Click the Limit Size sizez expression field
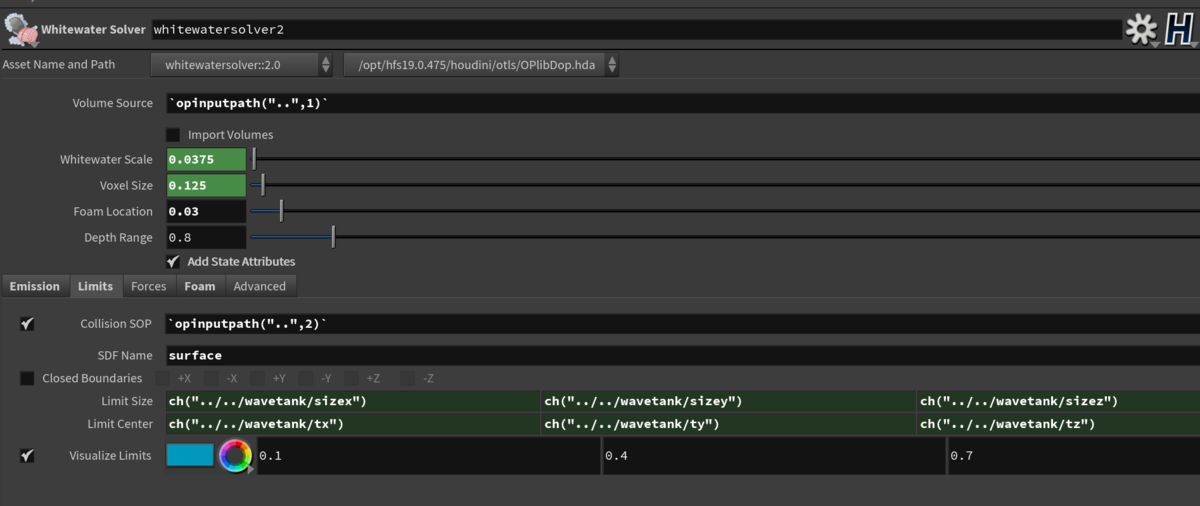 1059,401
